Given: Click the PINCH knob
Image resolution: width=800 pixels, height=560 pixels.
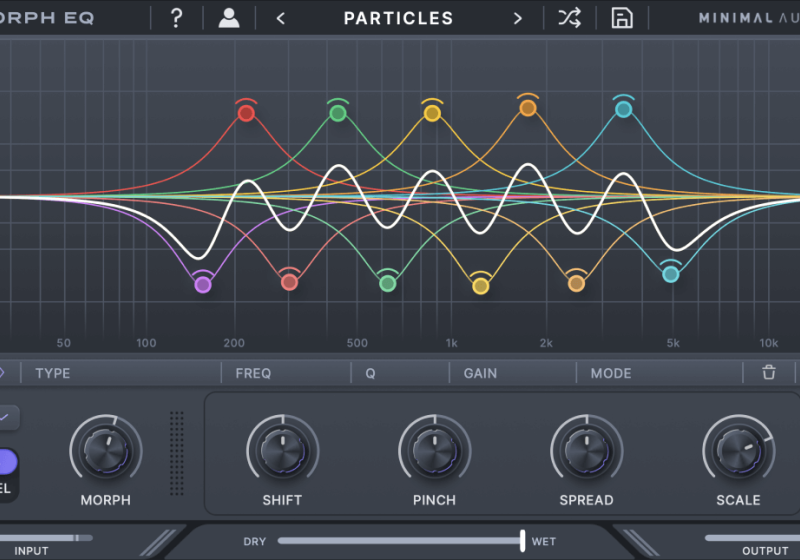Looking at the screenshot, I should pyautogui.click(x=435, y=451).
